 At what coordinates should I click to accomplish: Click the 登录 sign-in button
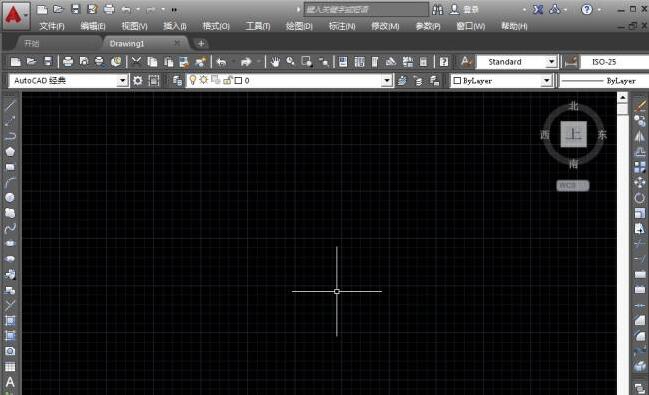pyautogui.click(x=464, y=9)
